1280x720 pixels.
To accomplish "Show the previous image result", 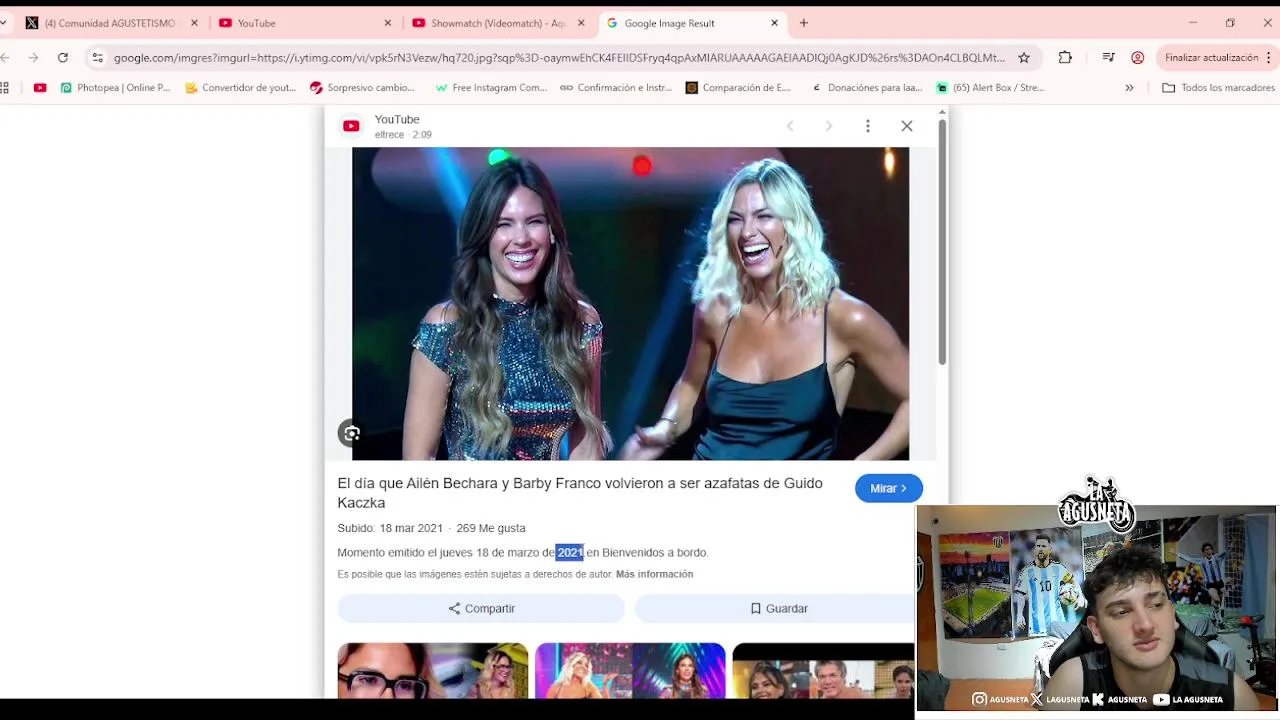I will pyautogui.click(x=790, y=126).
